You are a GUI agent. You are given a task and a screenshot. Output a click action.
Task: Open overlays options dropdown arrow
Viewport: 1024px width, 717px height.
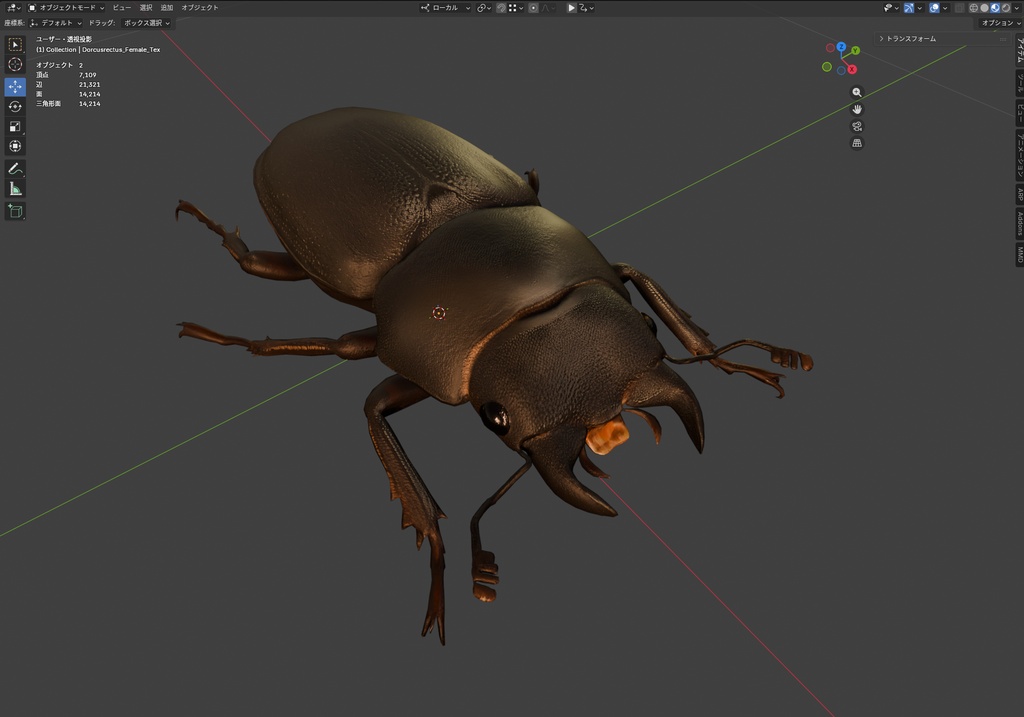click(945, 8)
